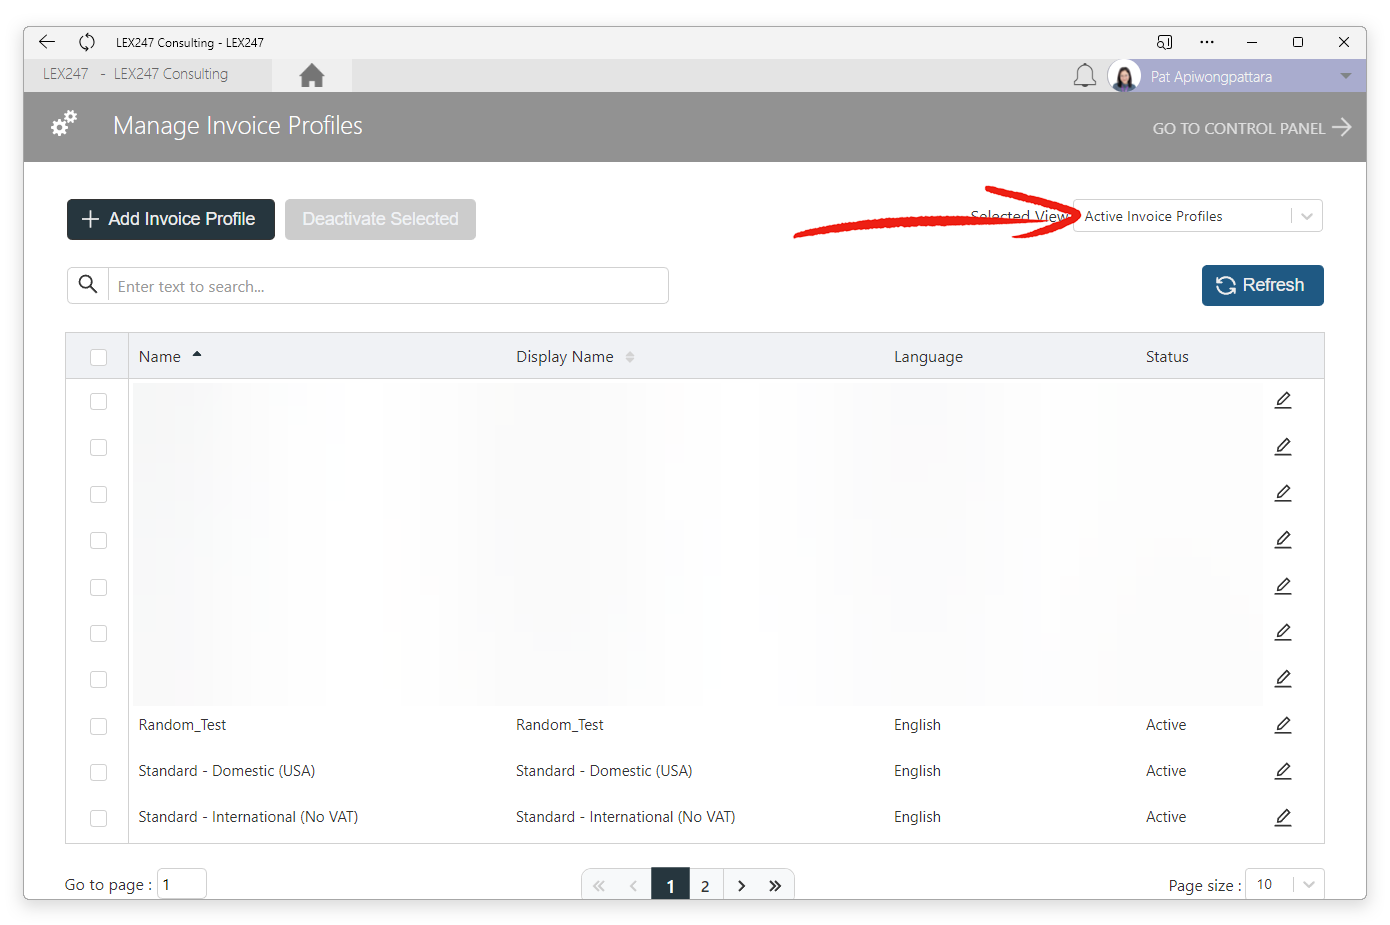
Task: Expand the user account dropdown arrow
Action: coord(1345,75)
